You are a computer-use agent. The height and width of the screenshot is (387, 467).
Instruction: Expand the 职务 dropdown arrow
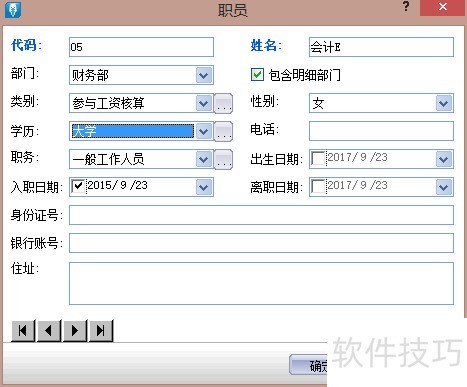[x=204, y=159]
